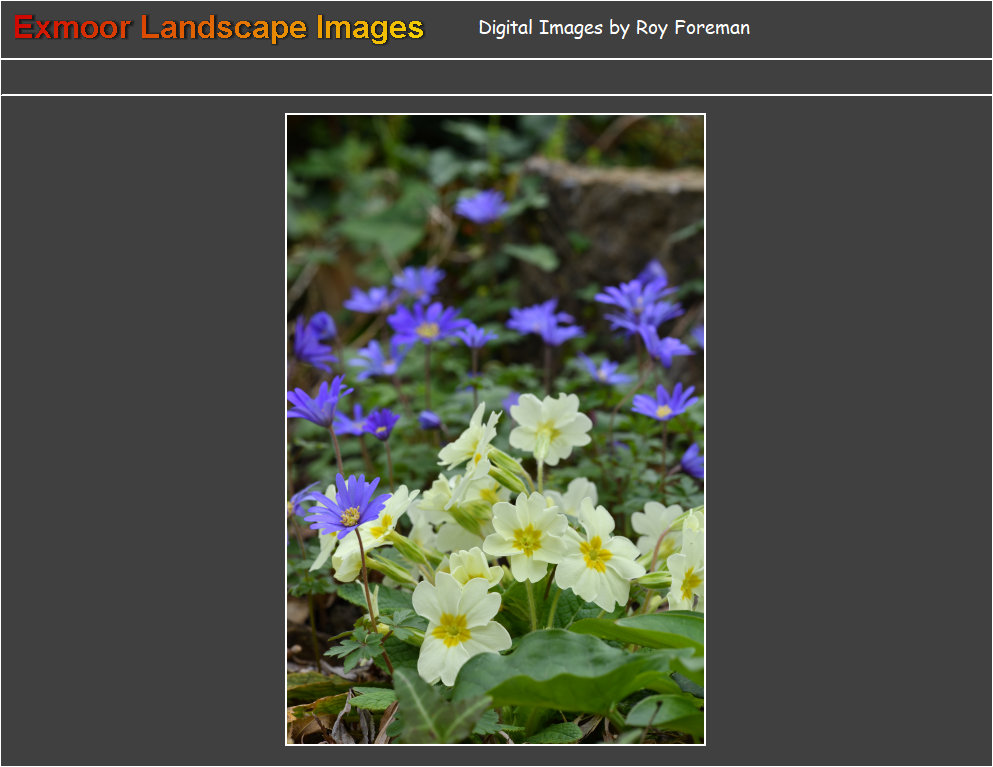Click the word 'Landscape' in the heading
The width and height of the screenshot is (993, 767).
pyautogui.click(x=226, y=28)
